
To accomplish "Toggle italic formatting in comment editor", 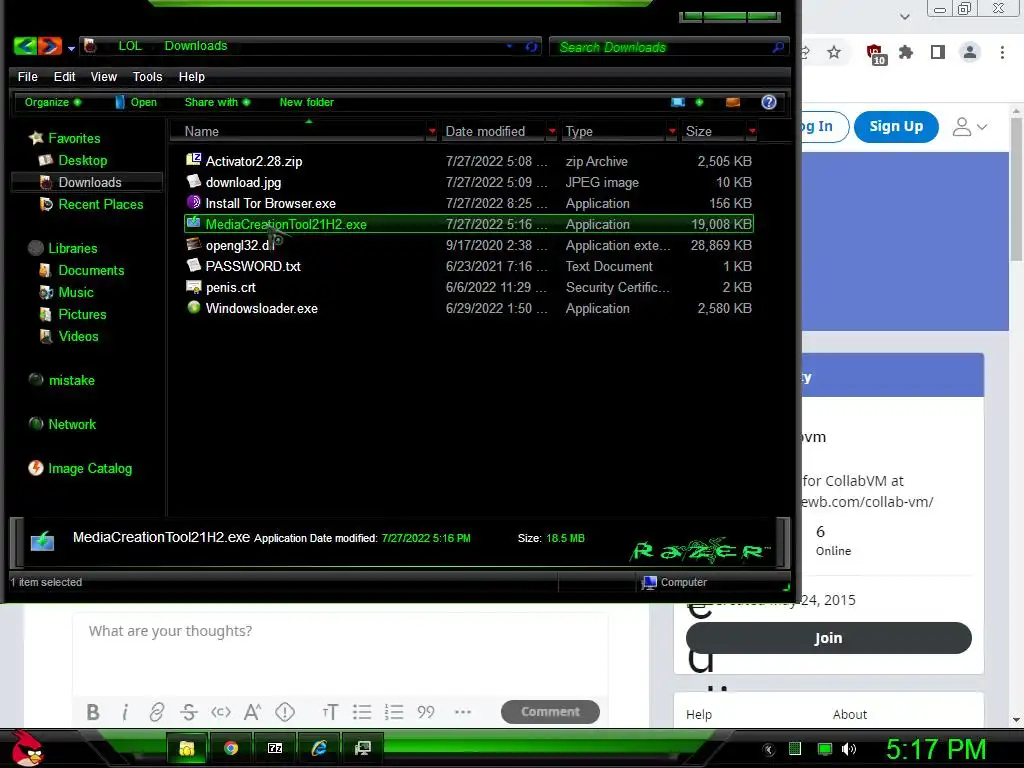I will (x=125, y=712).
